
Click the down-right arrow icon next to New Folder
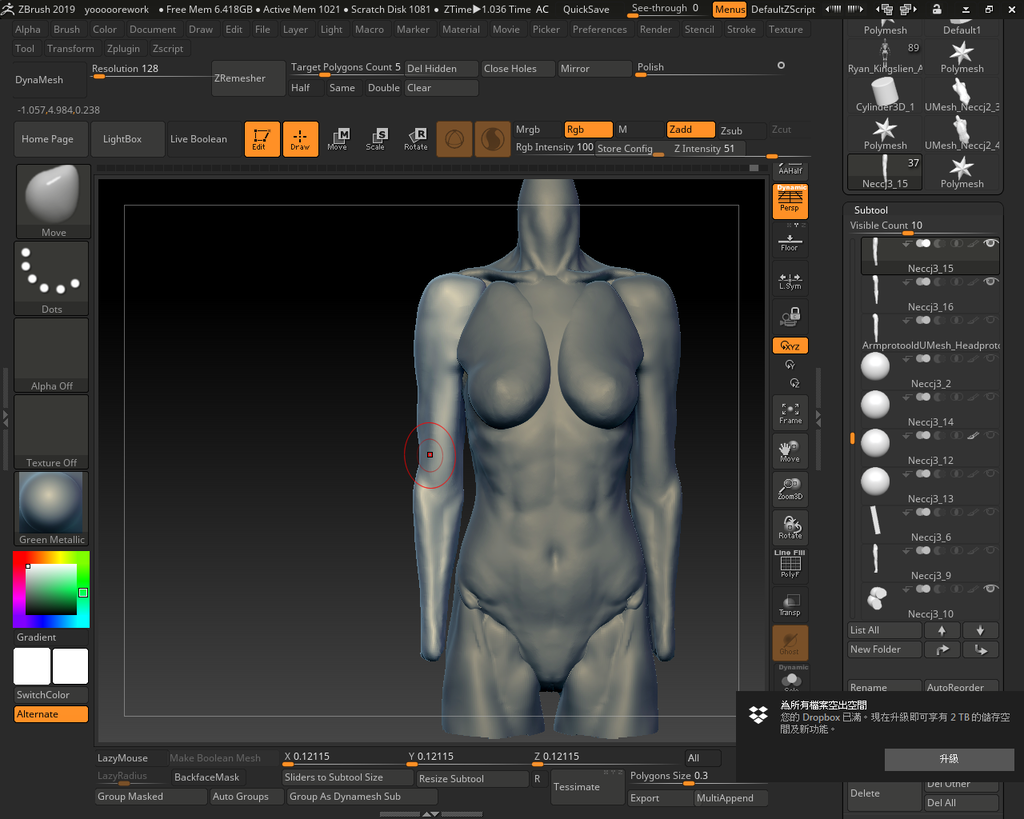[x=980, y=649]
